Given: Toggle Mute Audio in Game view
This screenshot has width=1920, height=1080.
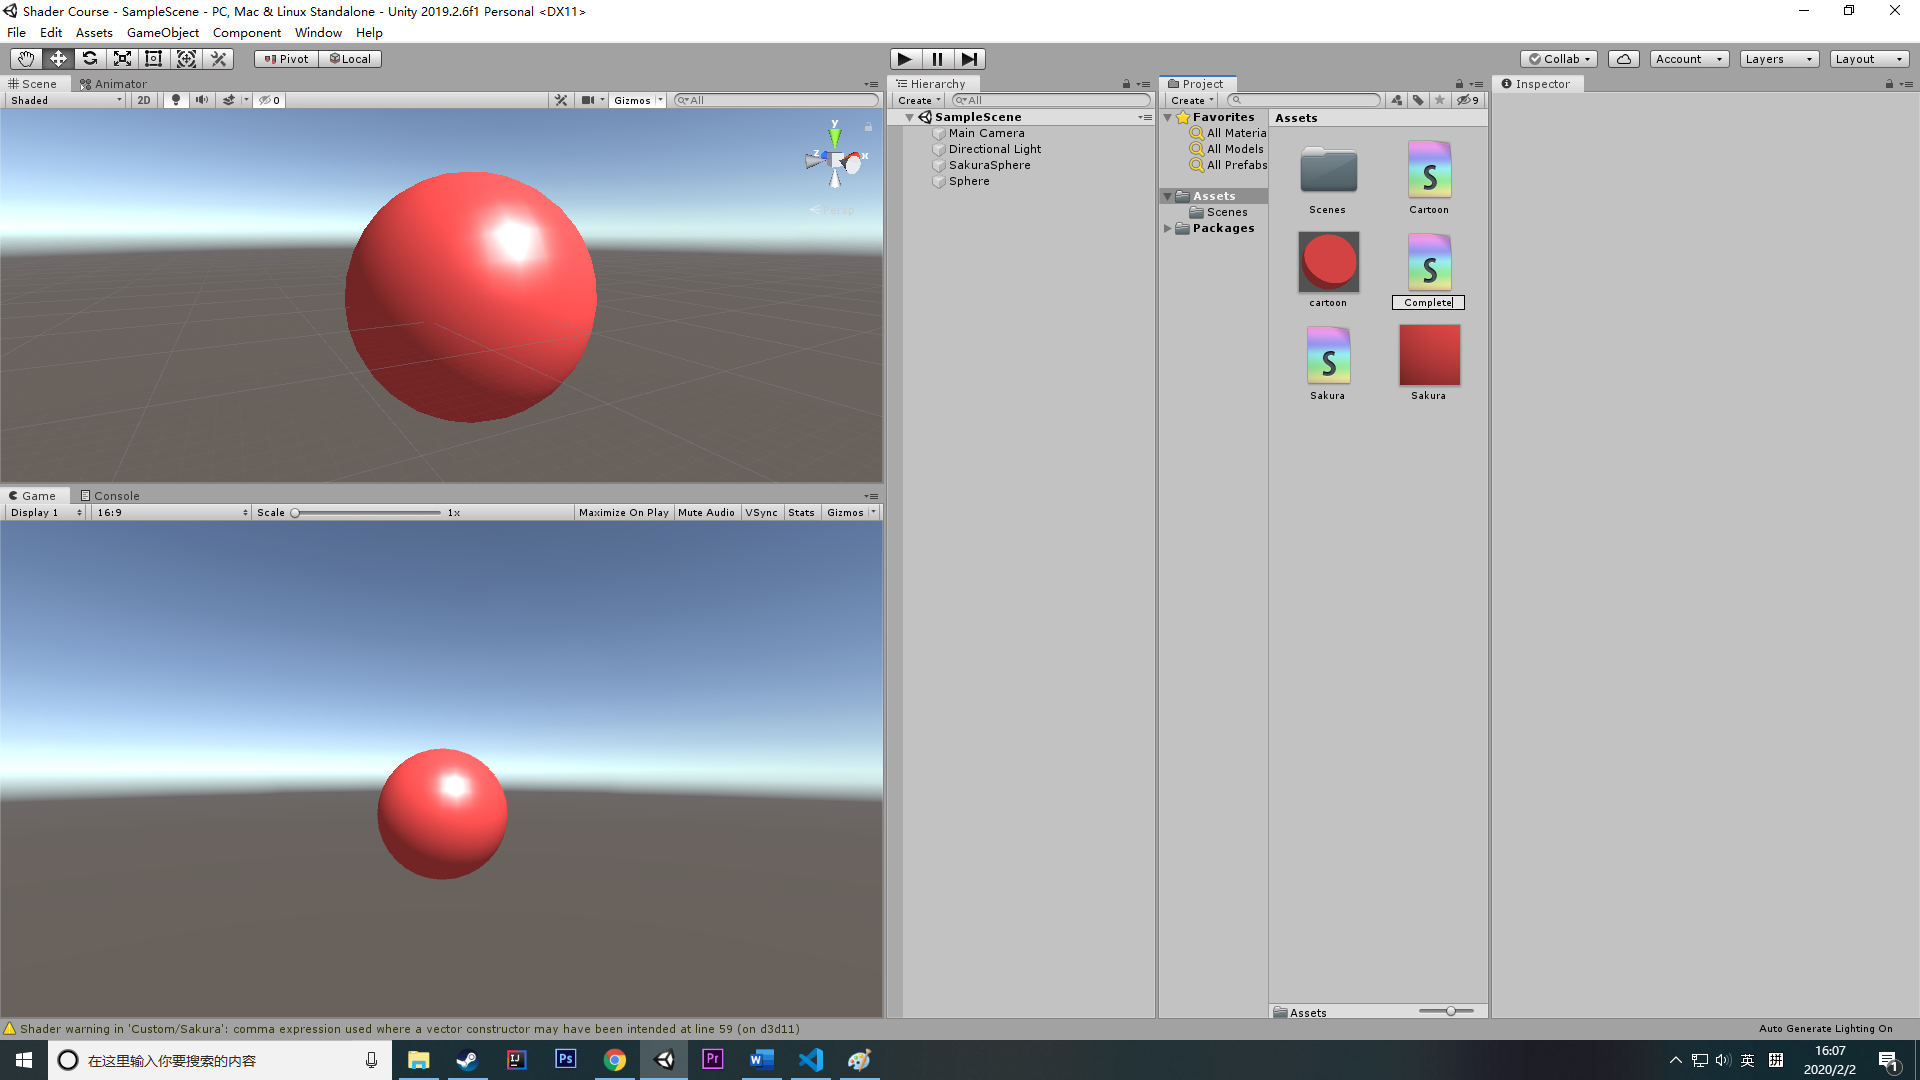Looking at the screenshot, I should pos(706,512).
